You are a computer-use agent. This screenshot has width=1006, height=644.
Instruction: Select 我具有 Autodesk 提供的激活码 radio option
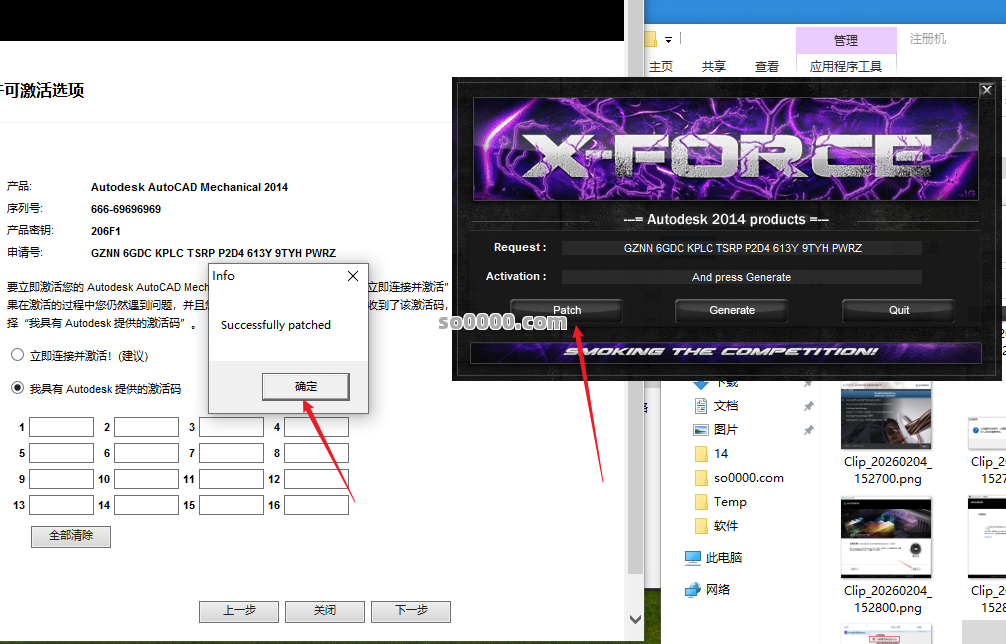[18, 388]
